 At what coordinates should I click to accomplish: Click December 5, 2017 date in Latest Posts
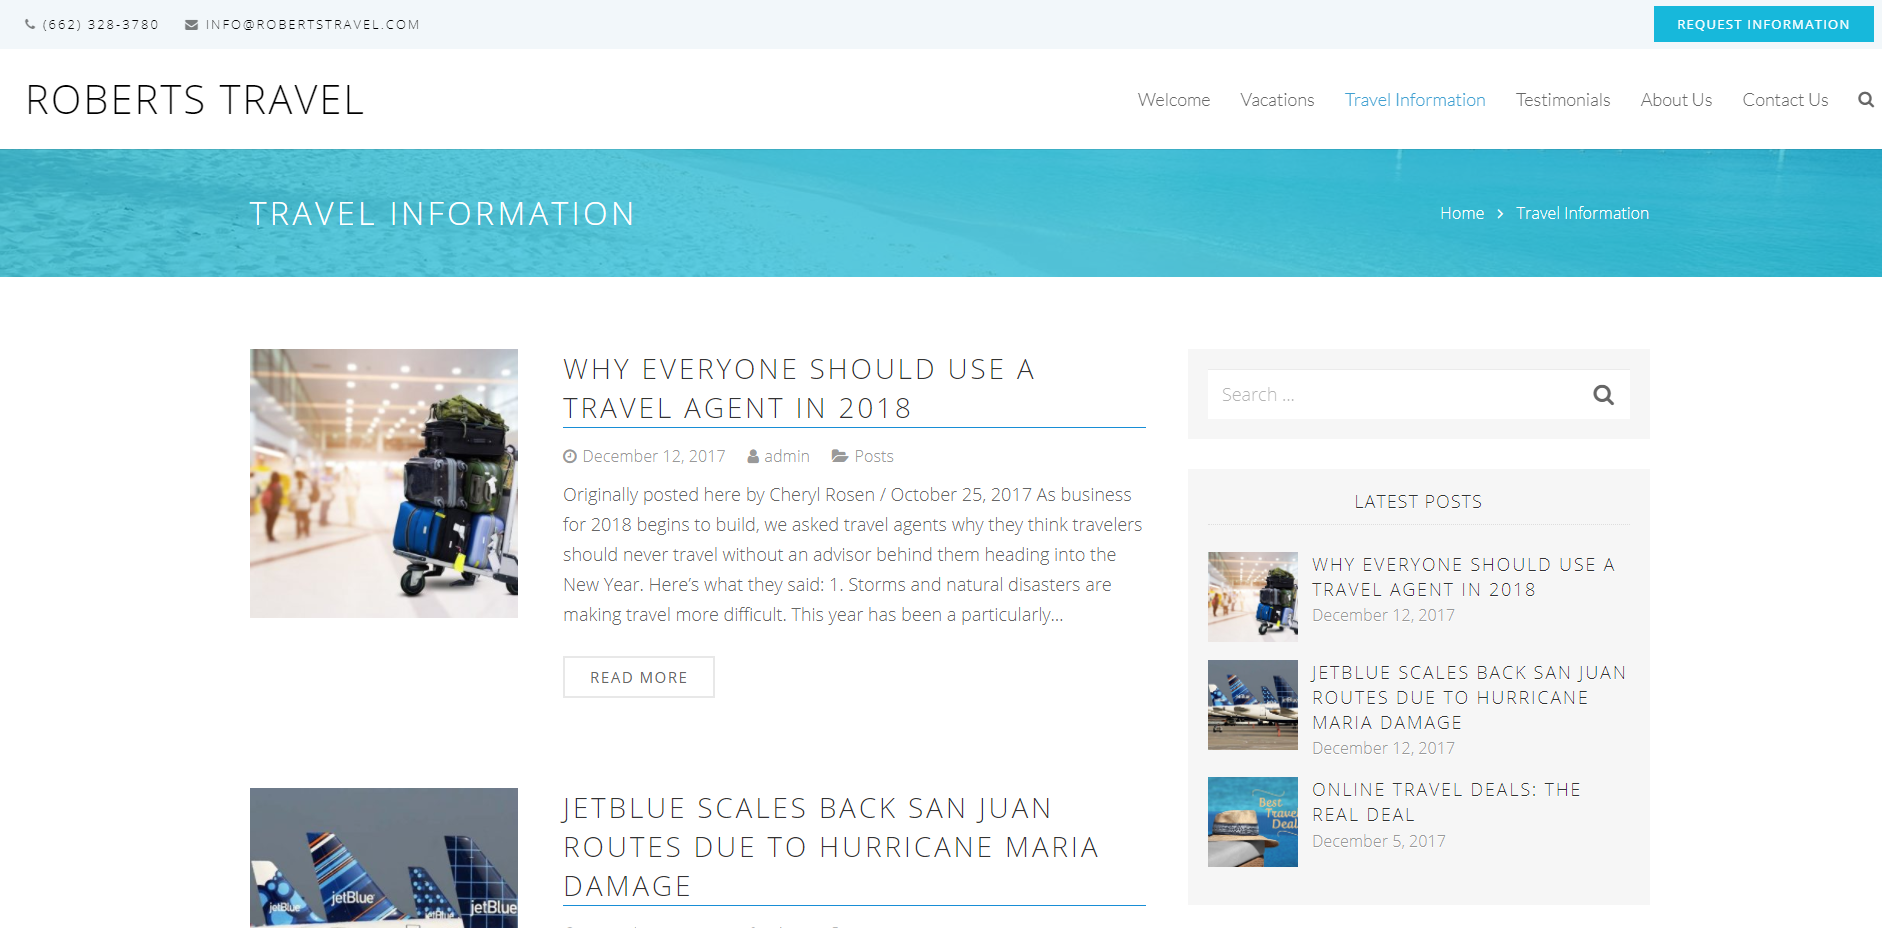click(1379, 841)
